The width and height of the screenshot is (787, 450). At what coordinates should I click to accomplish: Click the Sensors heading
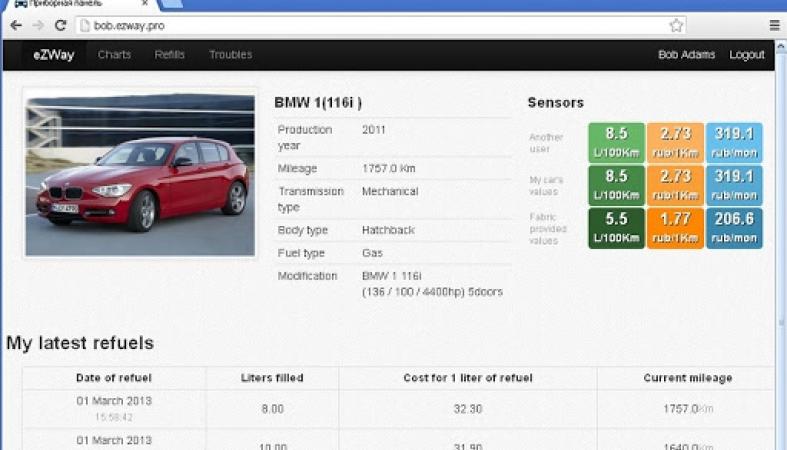tap(556, 103)
